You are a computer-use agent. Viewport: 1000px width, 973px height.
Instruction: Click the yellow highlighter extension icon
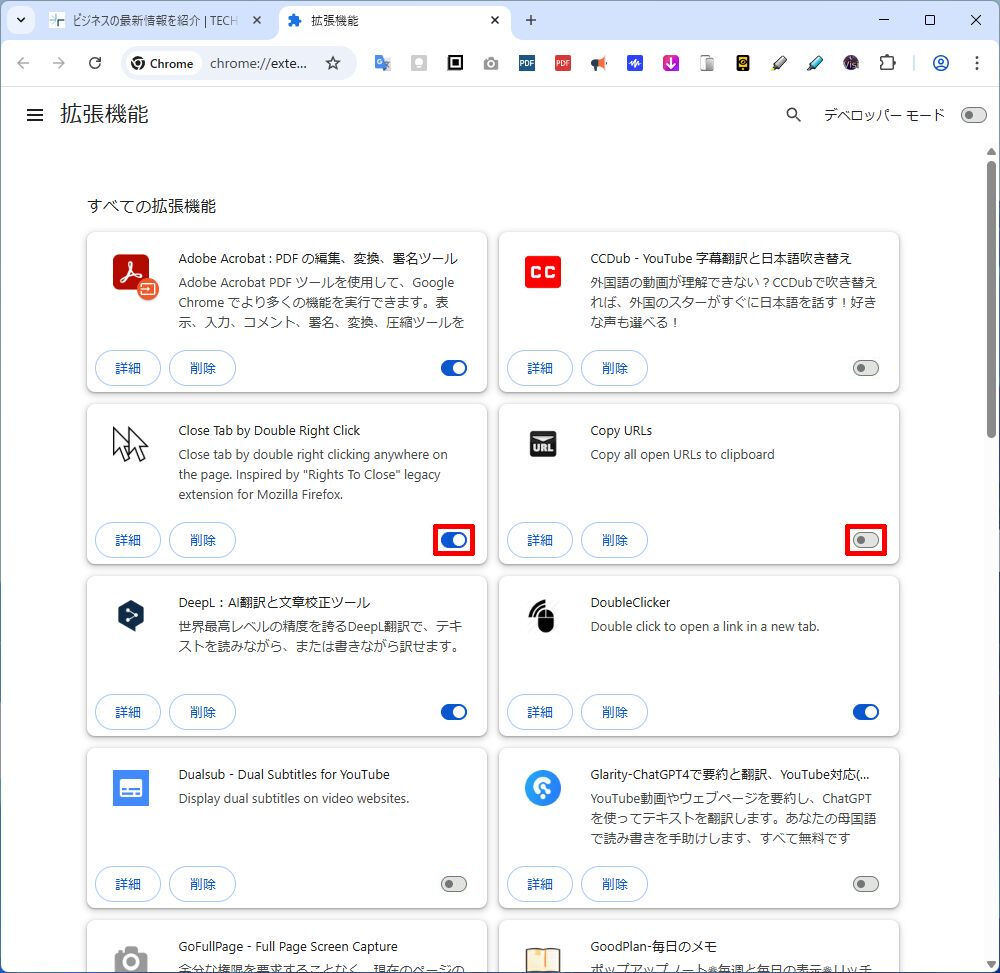click(779, 63)
